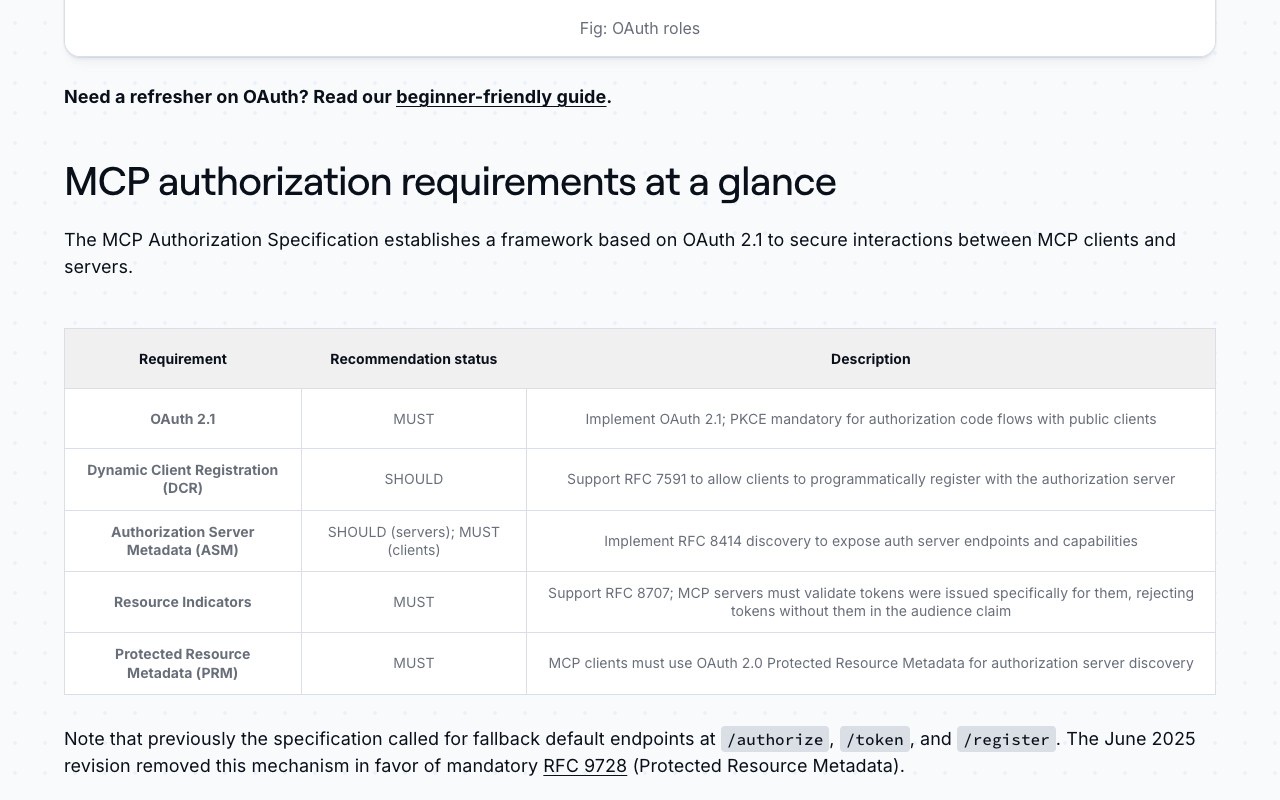Image resolution: width=1280 pixels, height=800 pixels.
Task: Select the OAuth 2.1 requirement cell
Action: [183, 419]
